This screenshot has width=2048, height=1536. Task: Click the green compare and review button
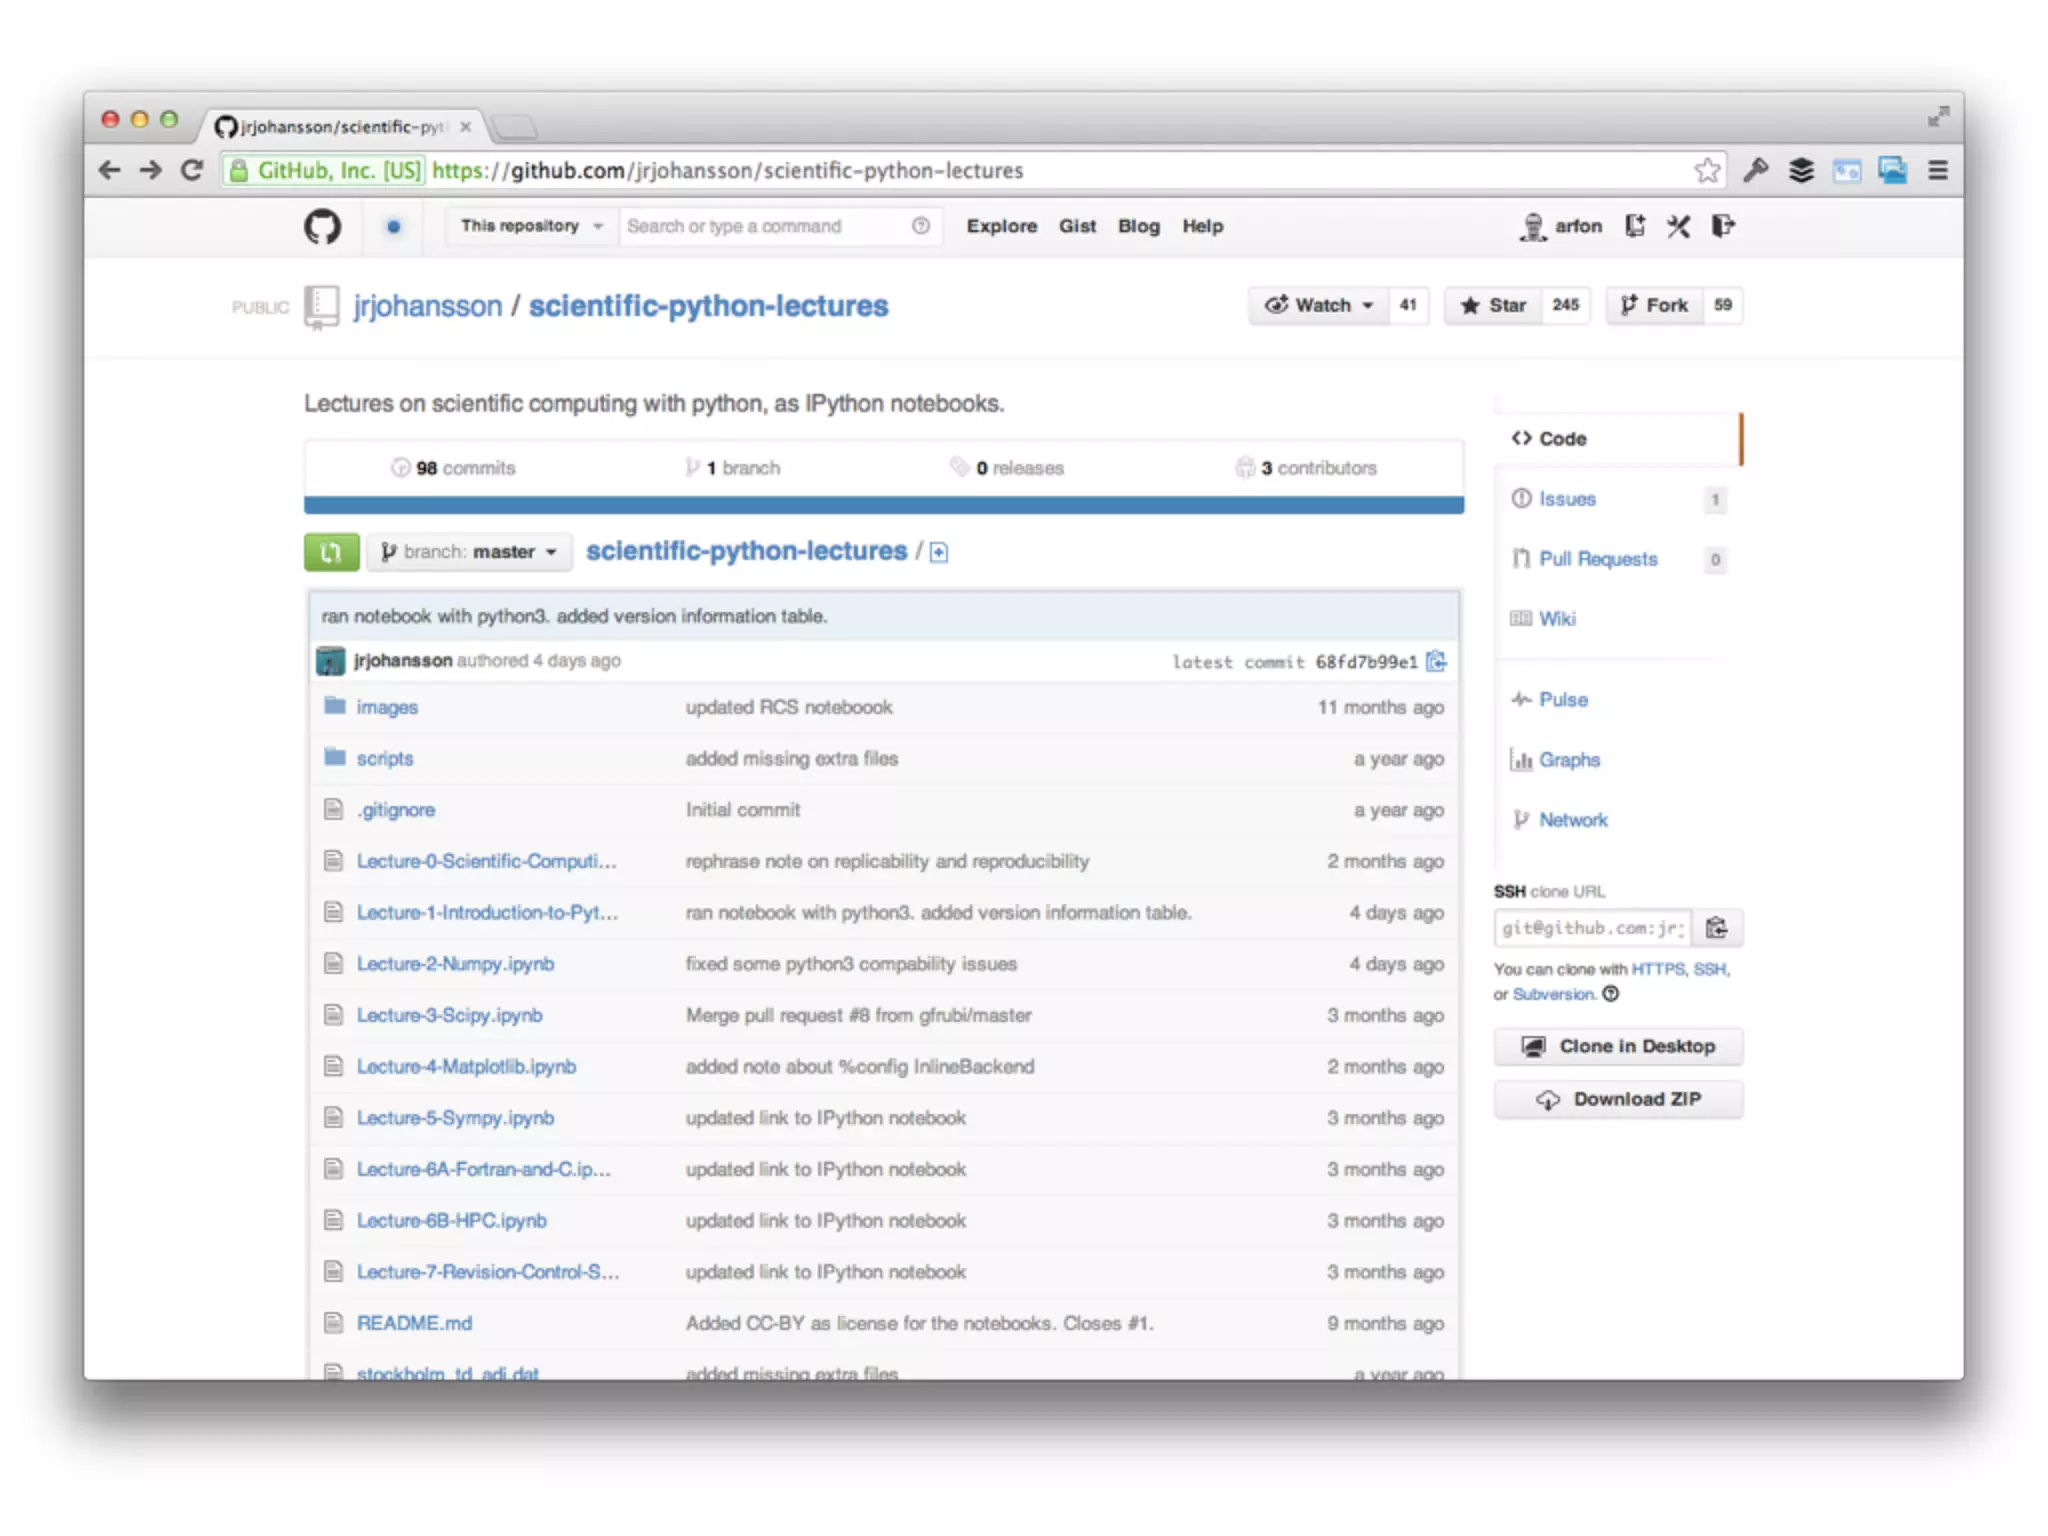click(x=331, y=552)
